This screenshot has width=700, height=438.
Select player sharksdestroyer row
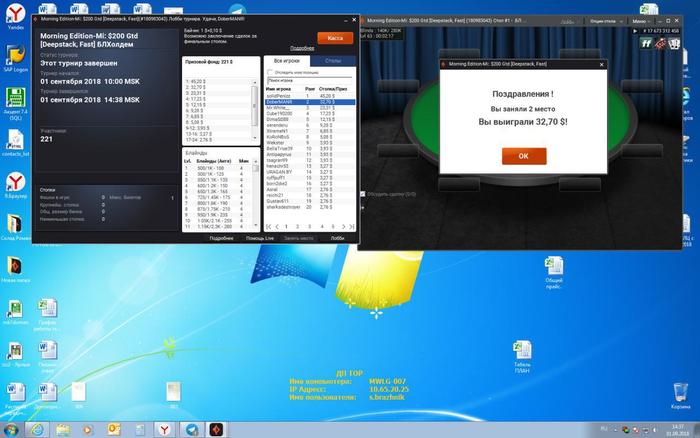(x=310, y=207)
